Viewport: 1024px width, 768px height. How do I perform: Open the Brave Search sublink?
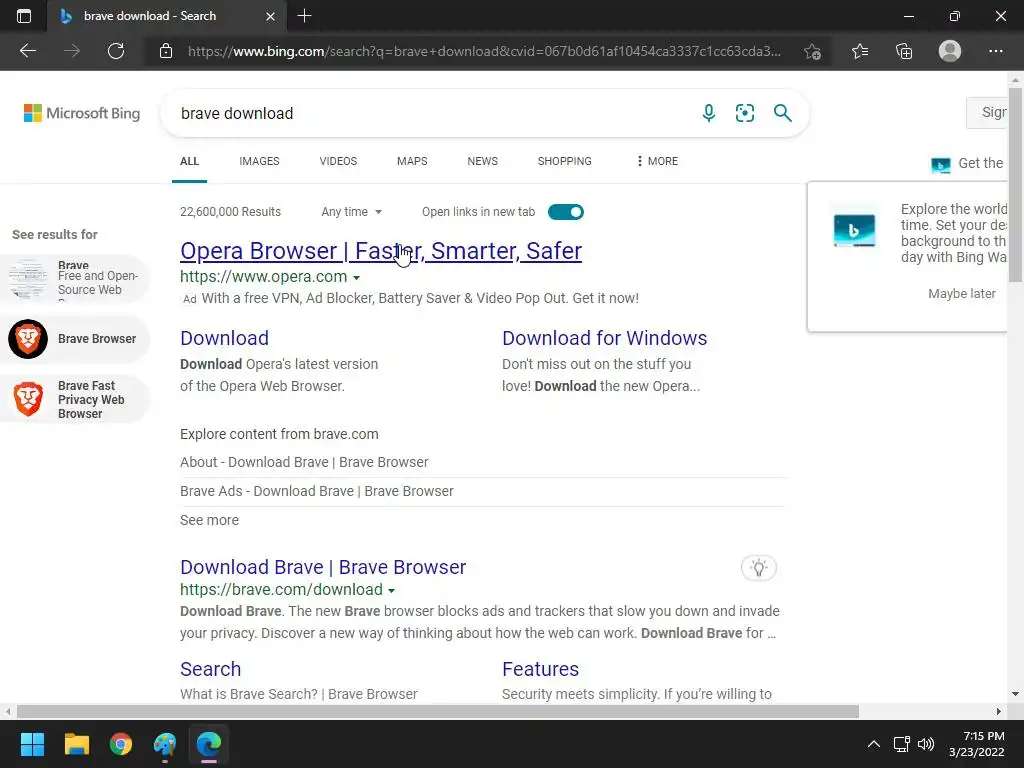(x=210, y=669)
